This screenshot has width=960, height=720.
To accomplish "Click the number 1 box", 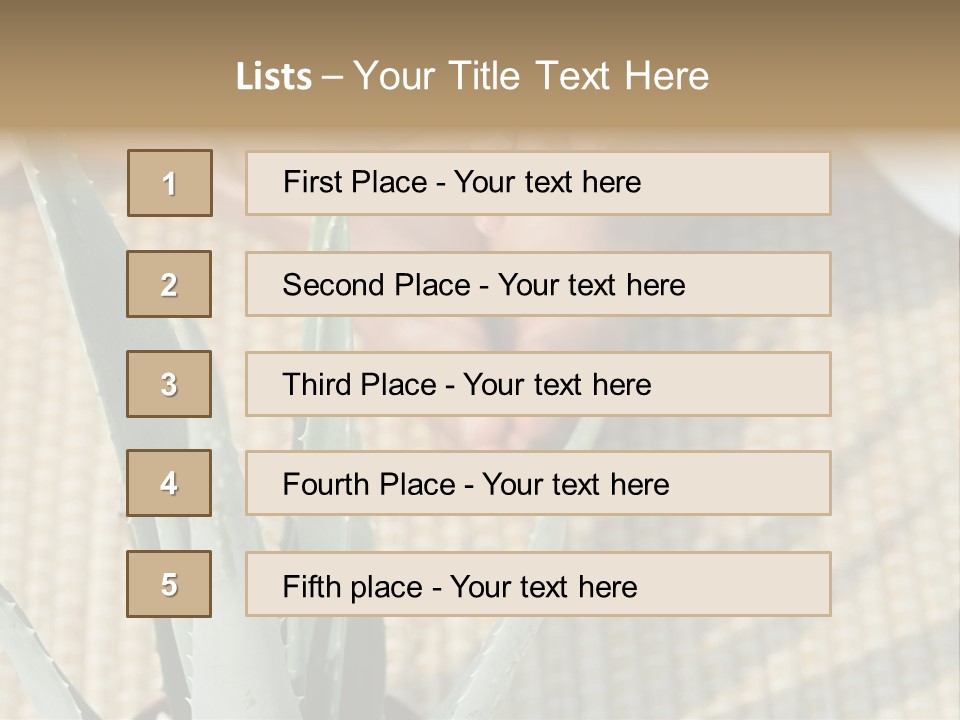I will tap(170, 183).
